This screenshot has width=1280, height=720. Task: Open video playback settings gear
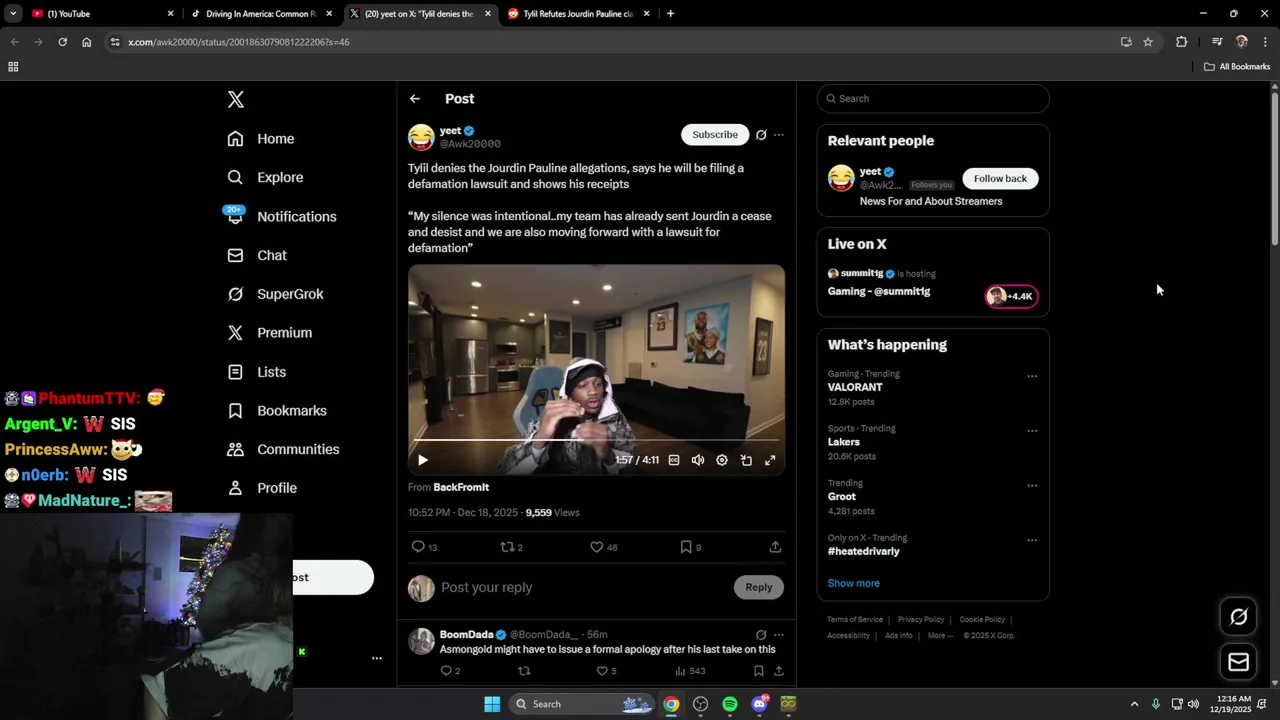coord(722,460)
